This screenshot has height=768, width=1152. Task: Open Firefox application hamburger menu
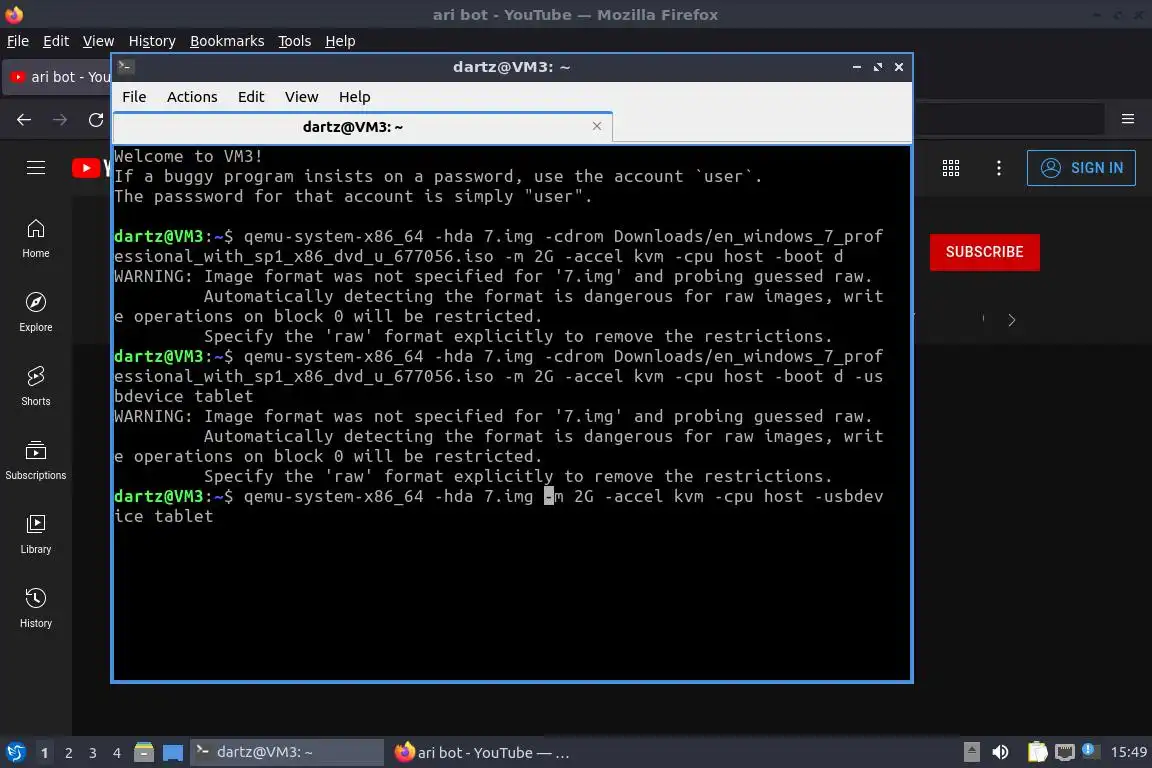1128,118
